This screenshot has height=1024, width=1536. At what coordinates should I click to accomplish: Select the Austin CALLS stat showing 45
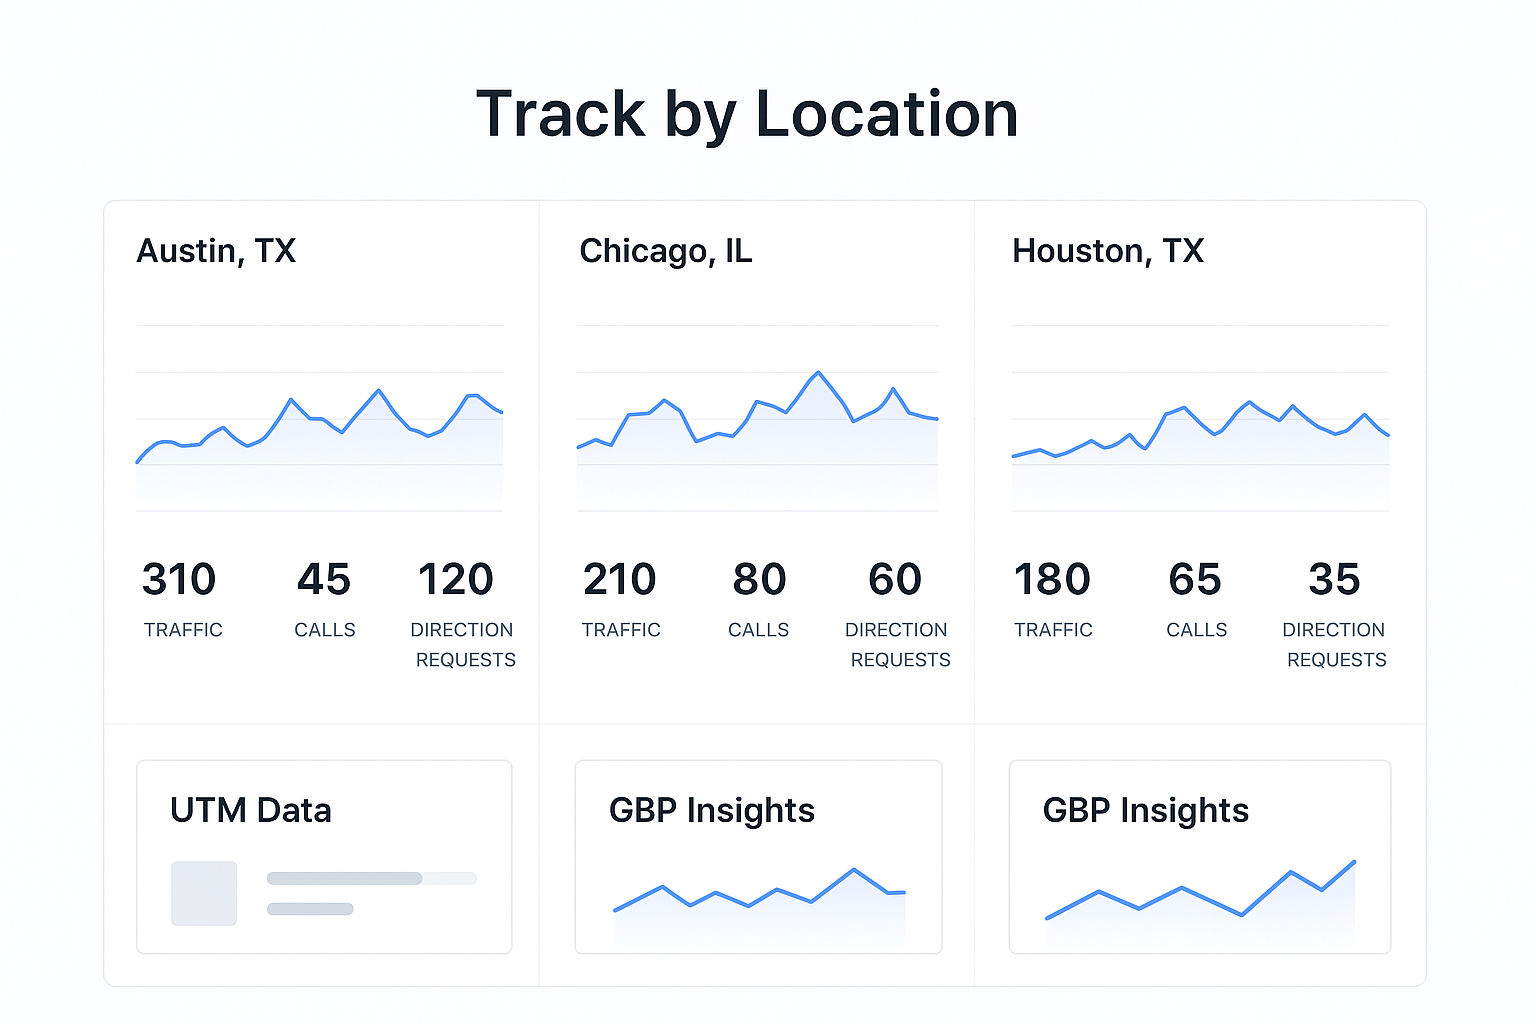(x=324, y=578)
